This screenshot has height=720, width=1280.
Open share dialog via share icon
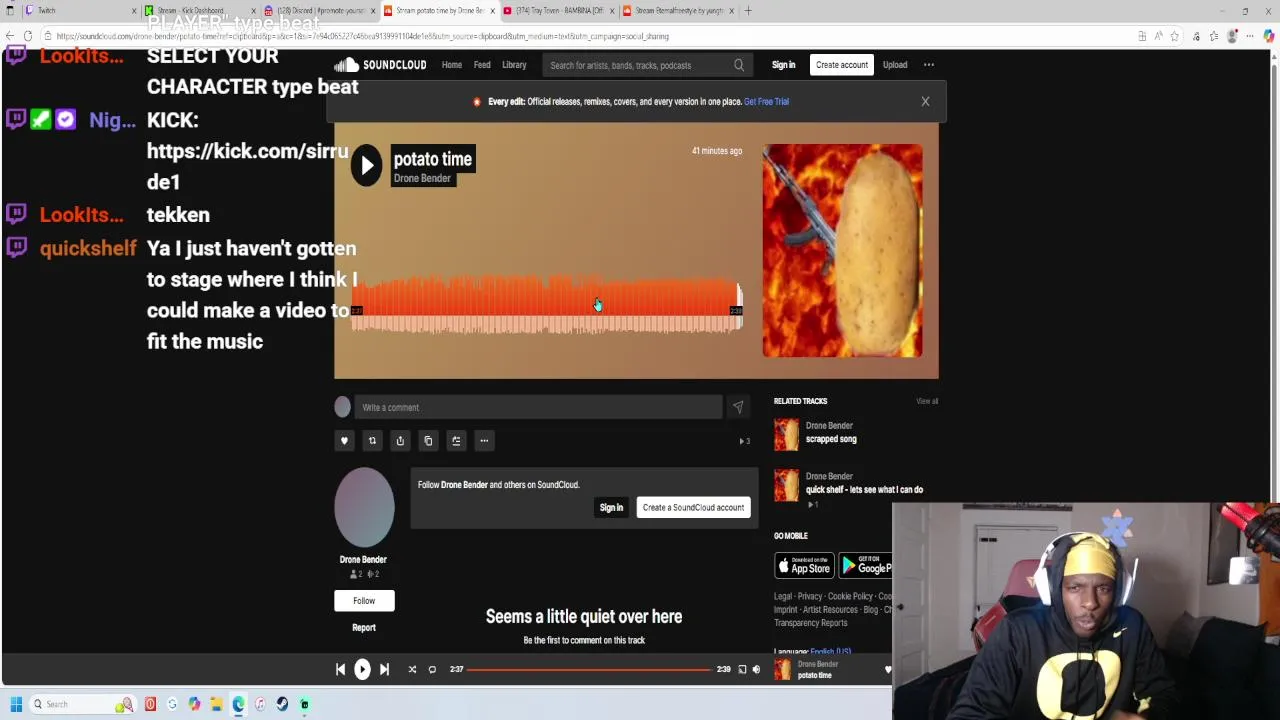[x=400, y=441]
